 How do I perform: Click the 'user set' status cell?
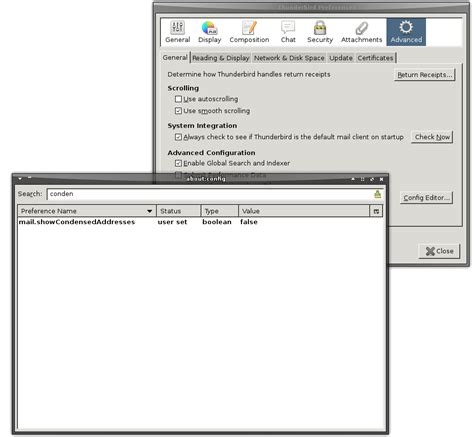tap(172, 222)
